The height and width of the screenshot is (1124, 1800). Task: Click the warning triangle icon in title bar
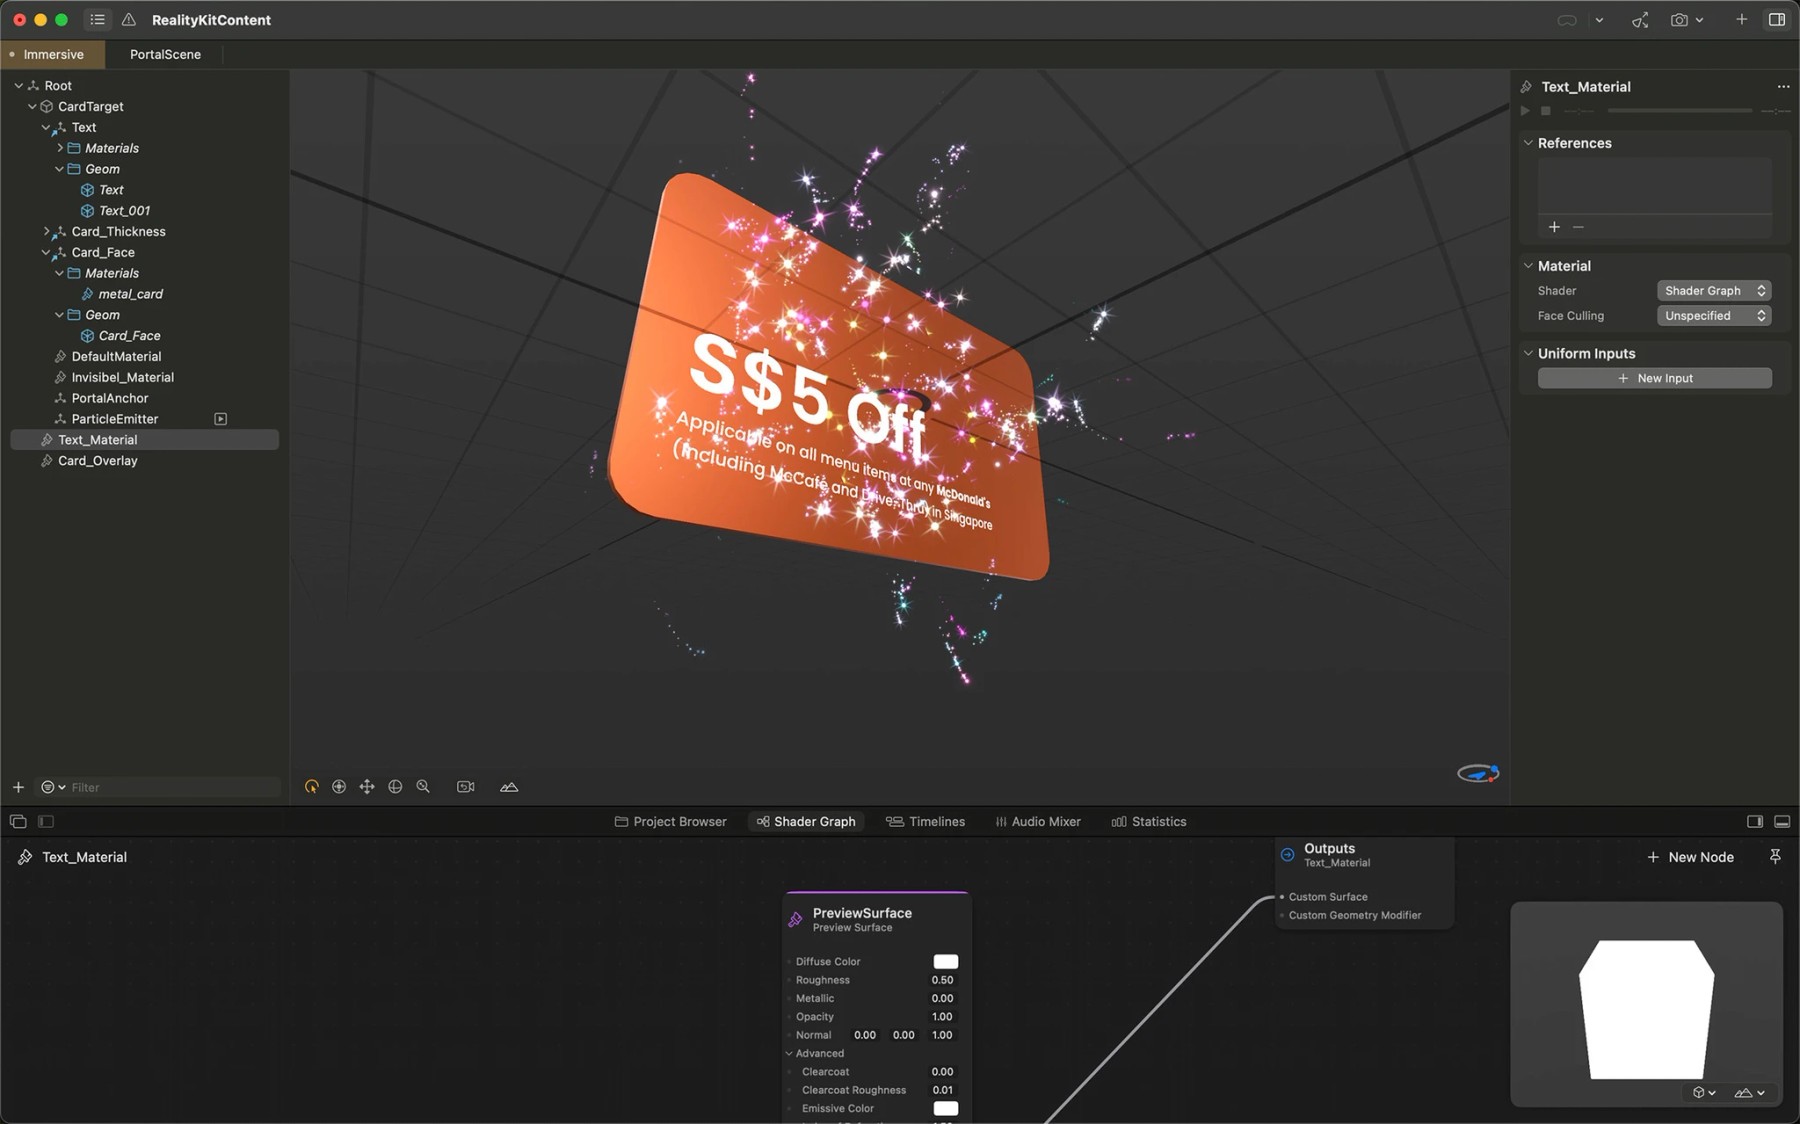[129, 20]
